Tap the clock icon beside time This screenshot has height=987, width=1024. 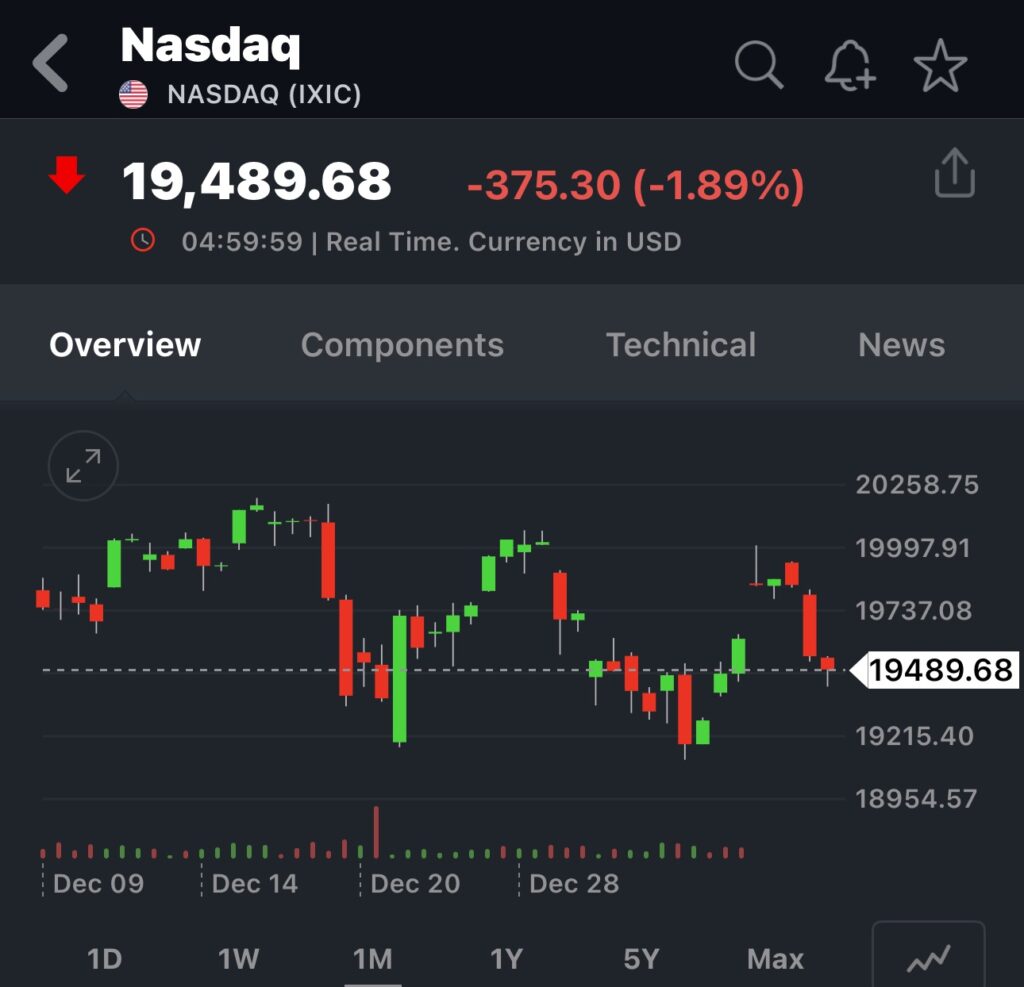click(143, 240)
